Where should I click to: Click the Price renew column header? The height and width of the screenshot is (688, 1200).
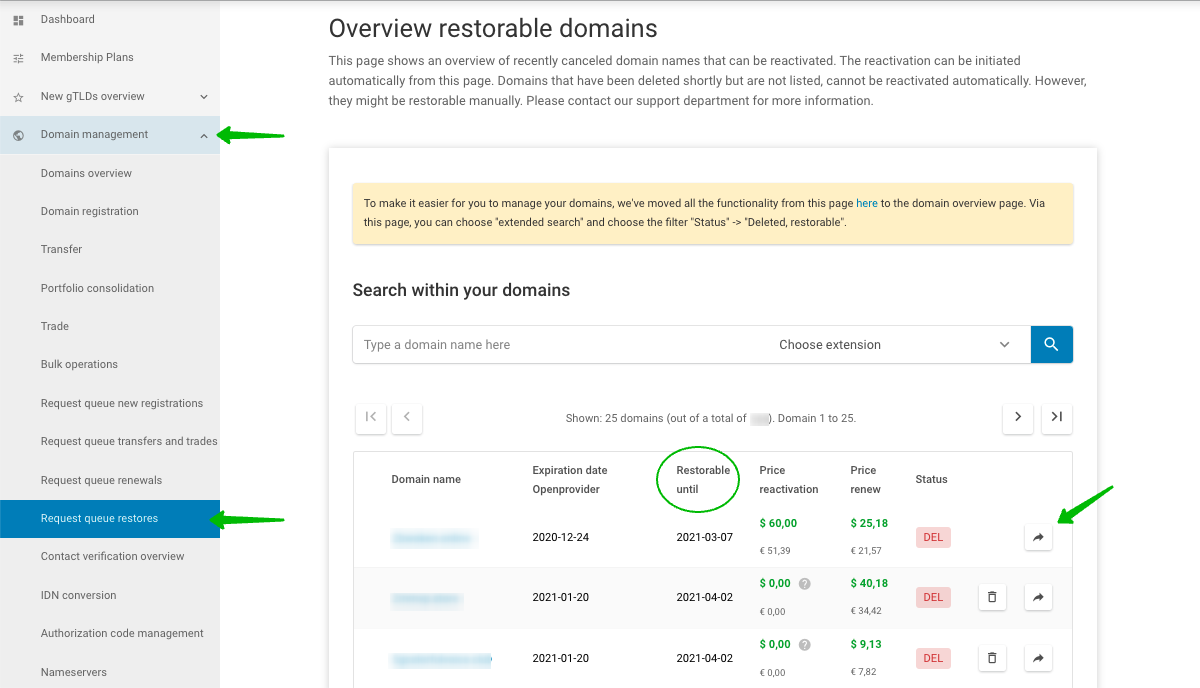pyautogui.click(x=866, y=479)
